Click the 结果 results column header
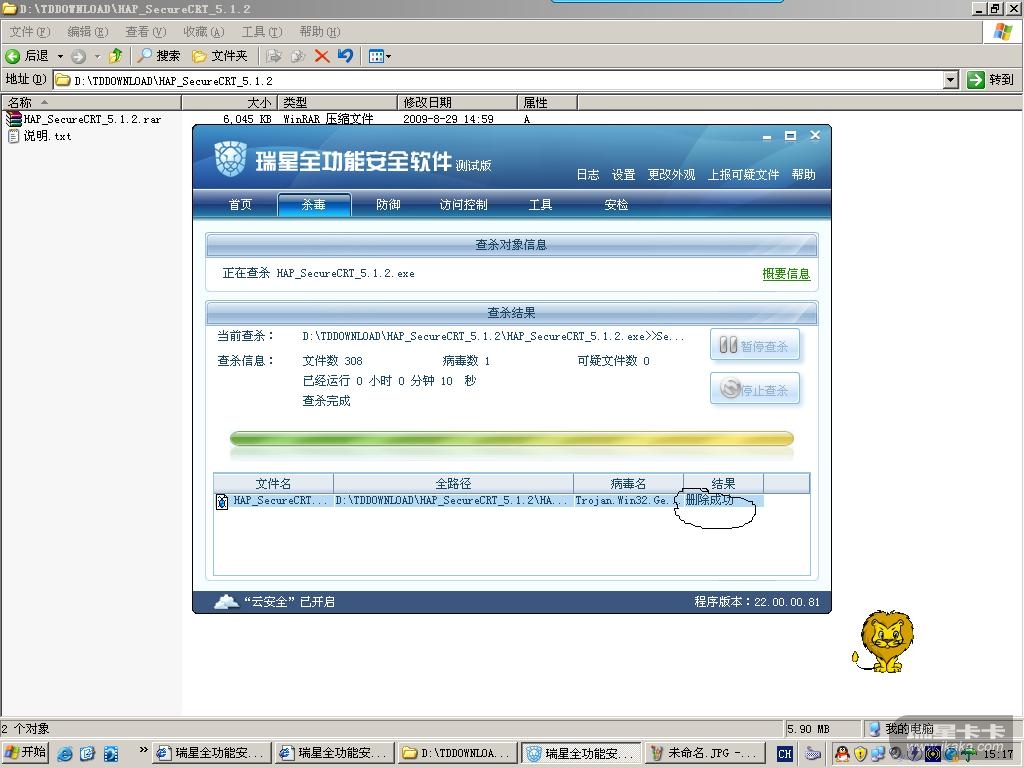 click(x=723, y=483)
